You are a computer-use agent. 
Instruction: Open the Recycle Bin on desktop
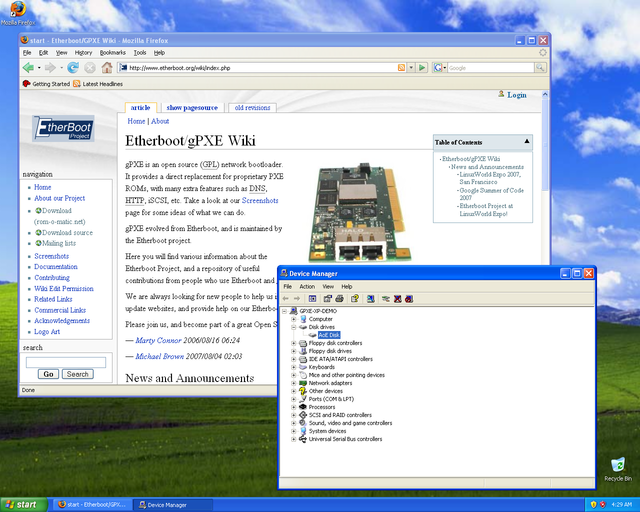click(618, 470)
